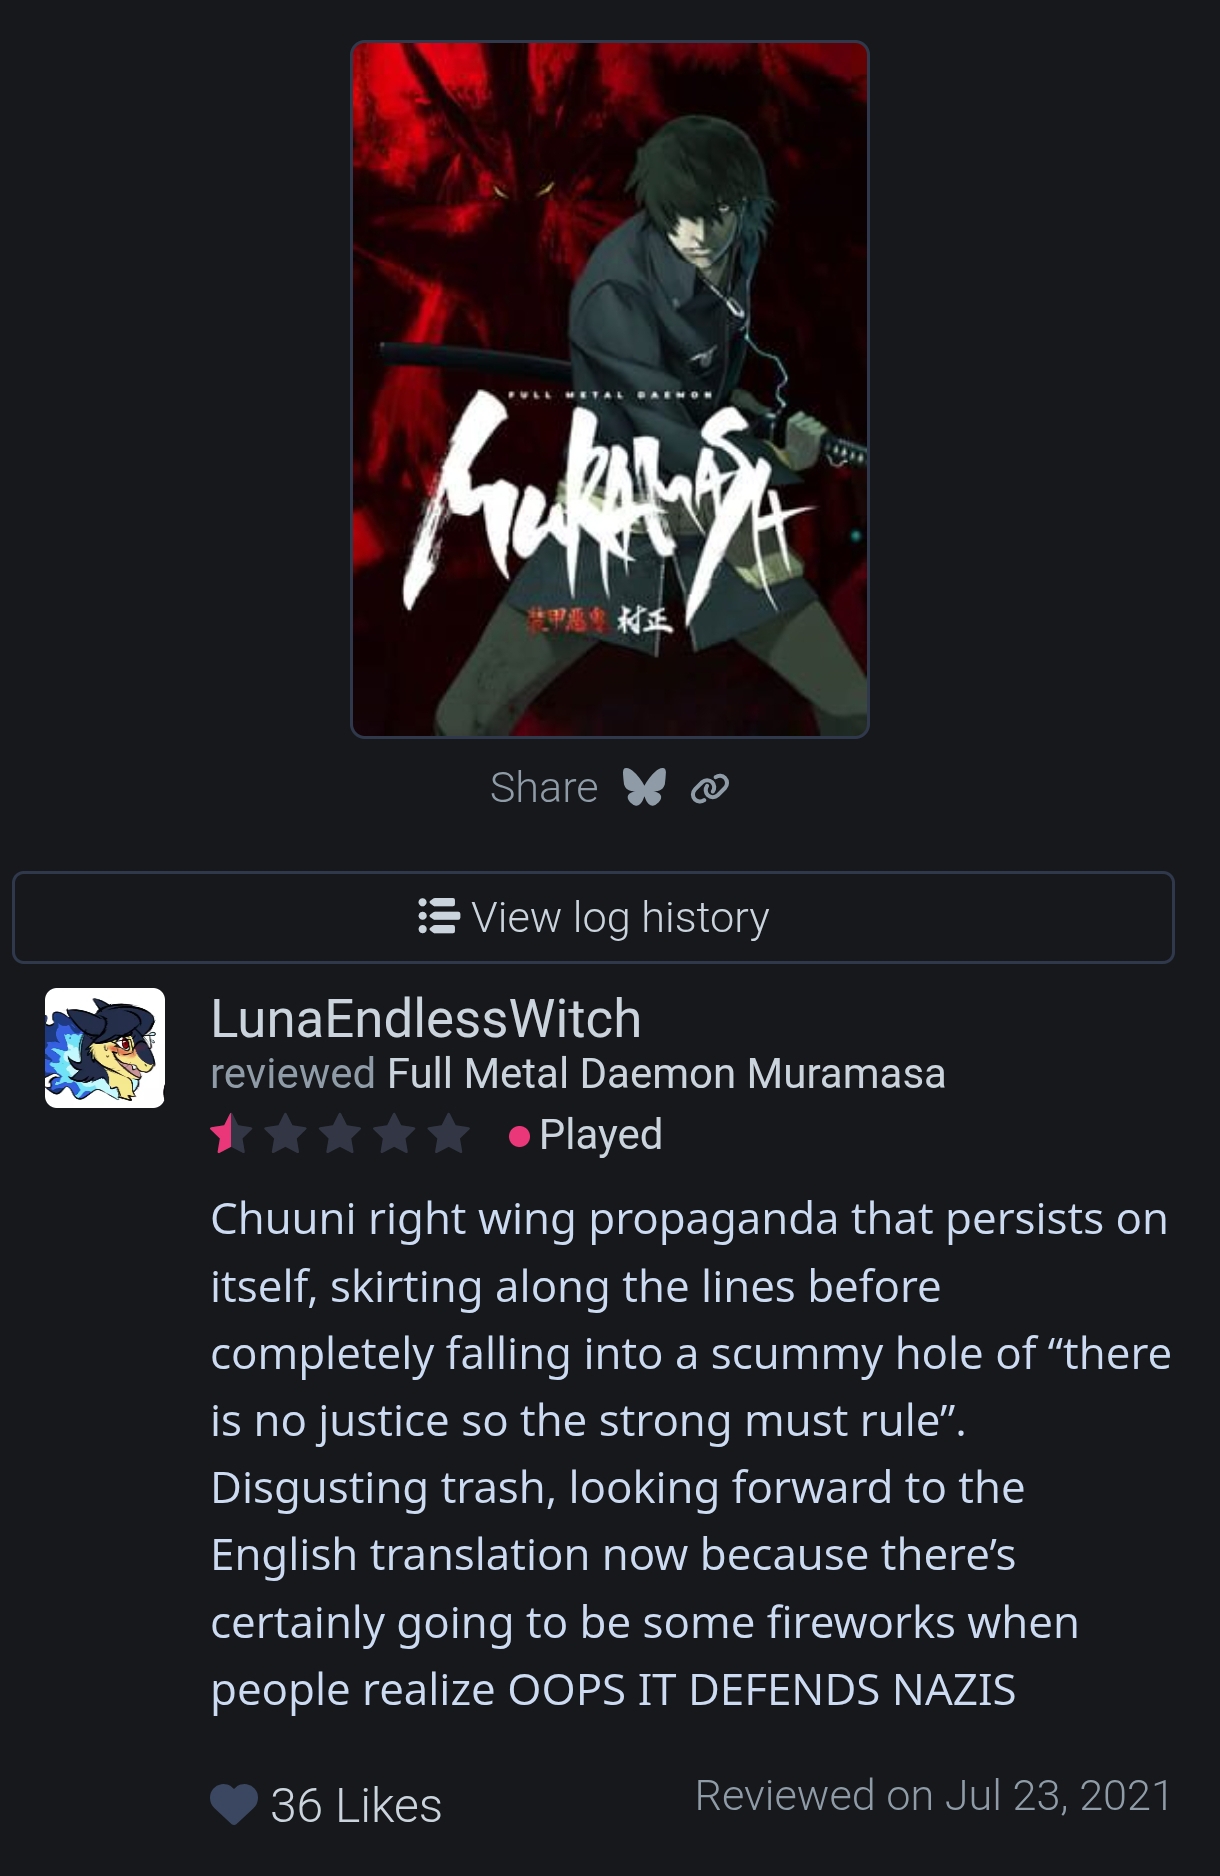Click the Share label

click(544, 788)
